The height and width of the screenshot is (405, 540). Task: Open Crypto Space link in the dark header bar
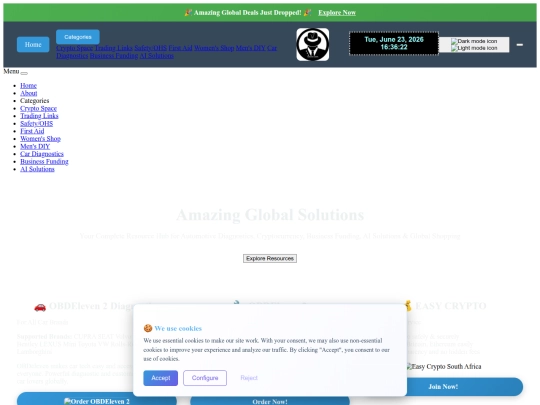coord(75,48)
